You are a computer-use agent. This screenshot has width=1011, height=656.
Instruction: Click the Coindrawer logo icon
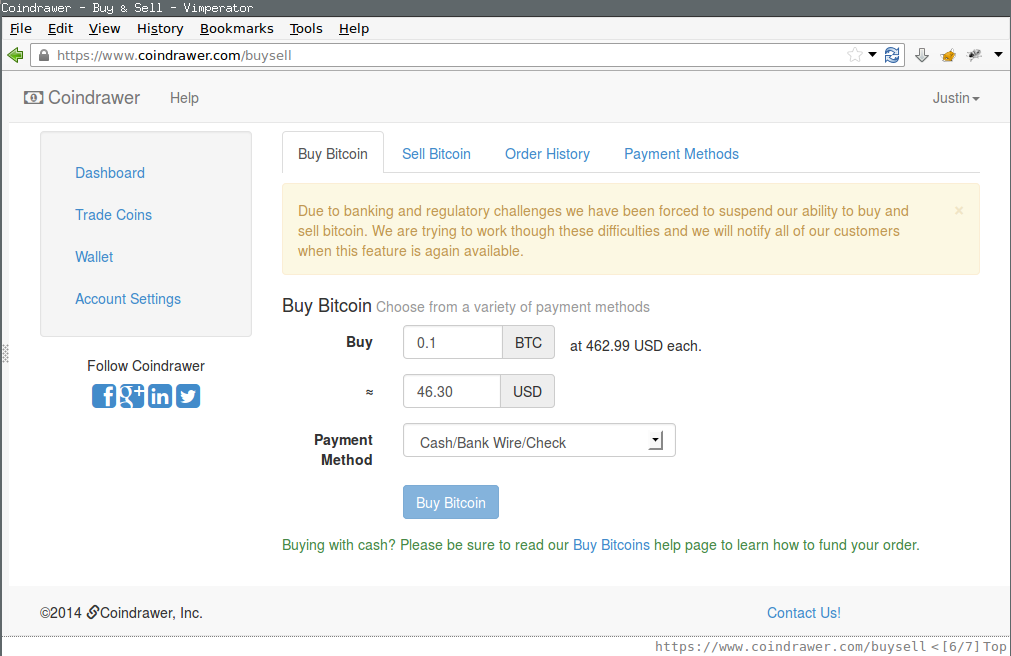[34, 97]
